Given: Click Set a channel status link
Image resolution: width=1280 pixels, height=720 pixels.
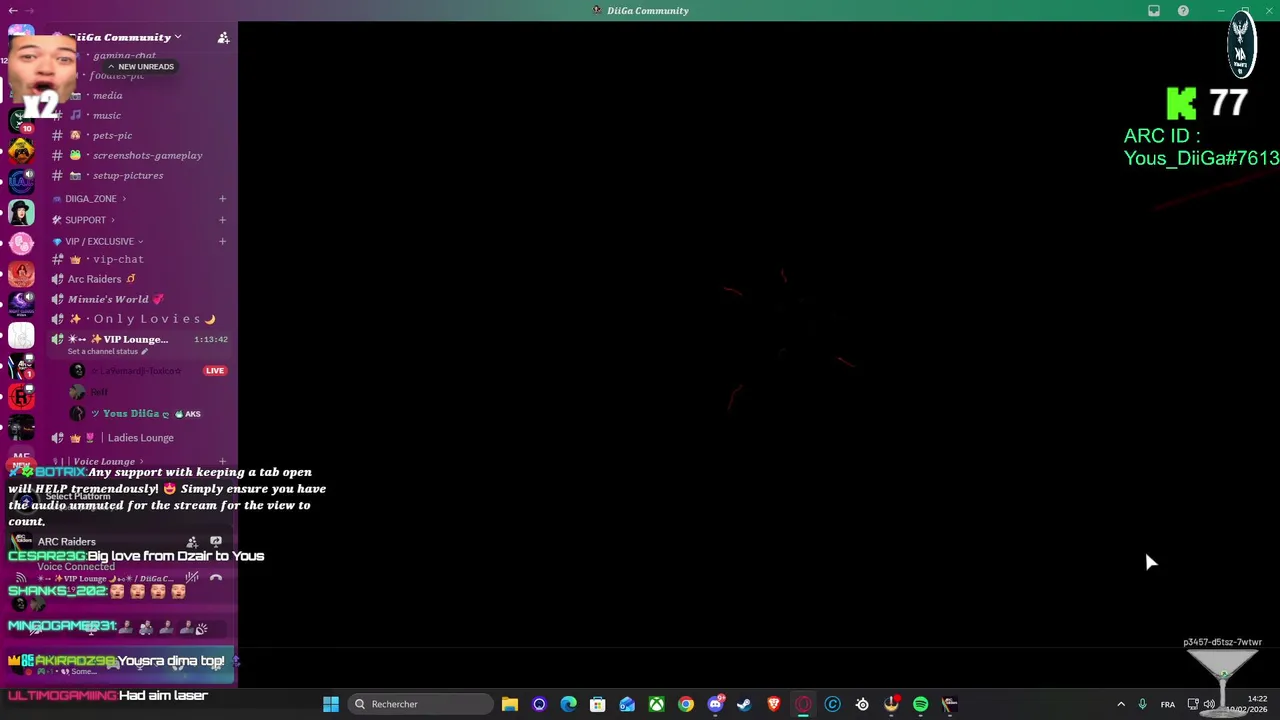Looking at the screenshot, I should click(107, 352).
